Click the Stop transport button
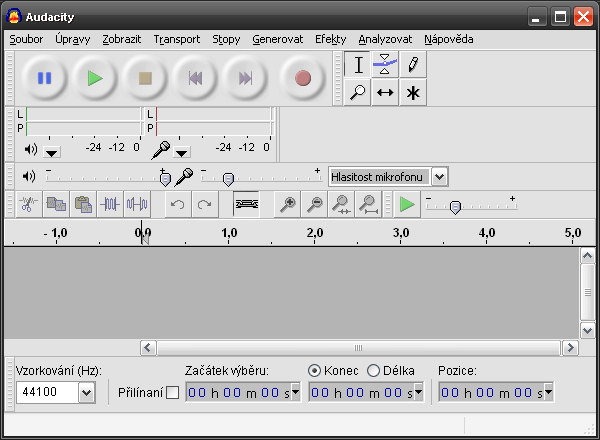This screenshot has width=600, height=440. pos(145,78)
